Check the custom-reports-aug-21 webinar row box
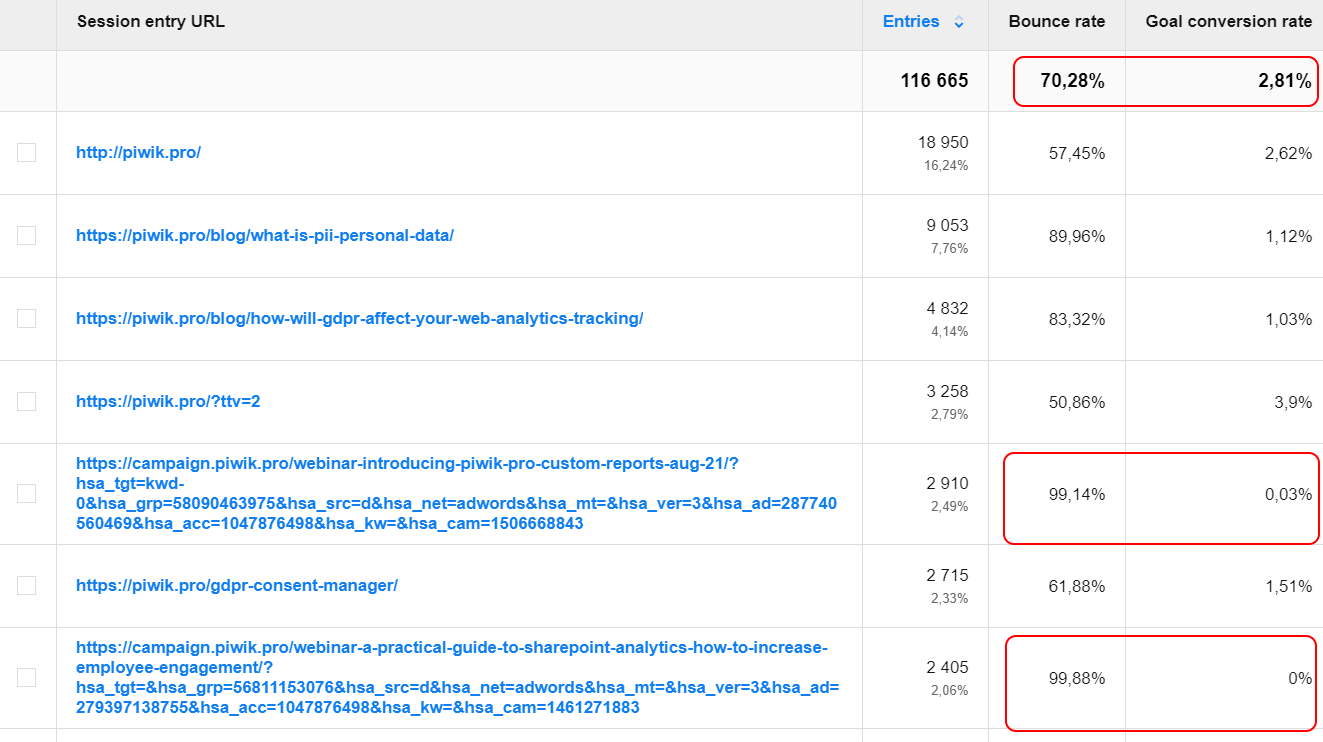This screenshot has height=742, width=1323. coord(27,494)
